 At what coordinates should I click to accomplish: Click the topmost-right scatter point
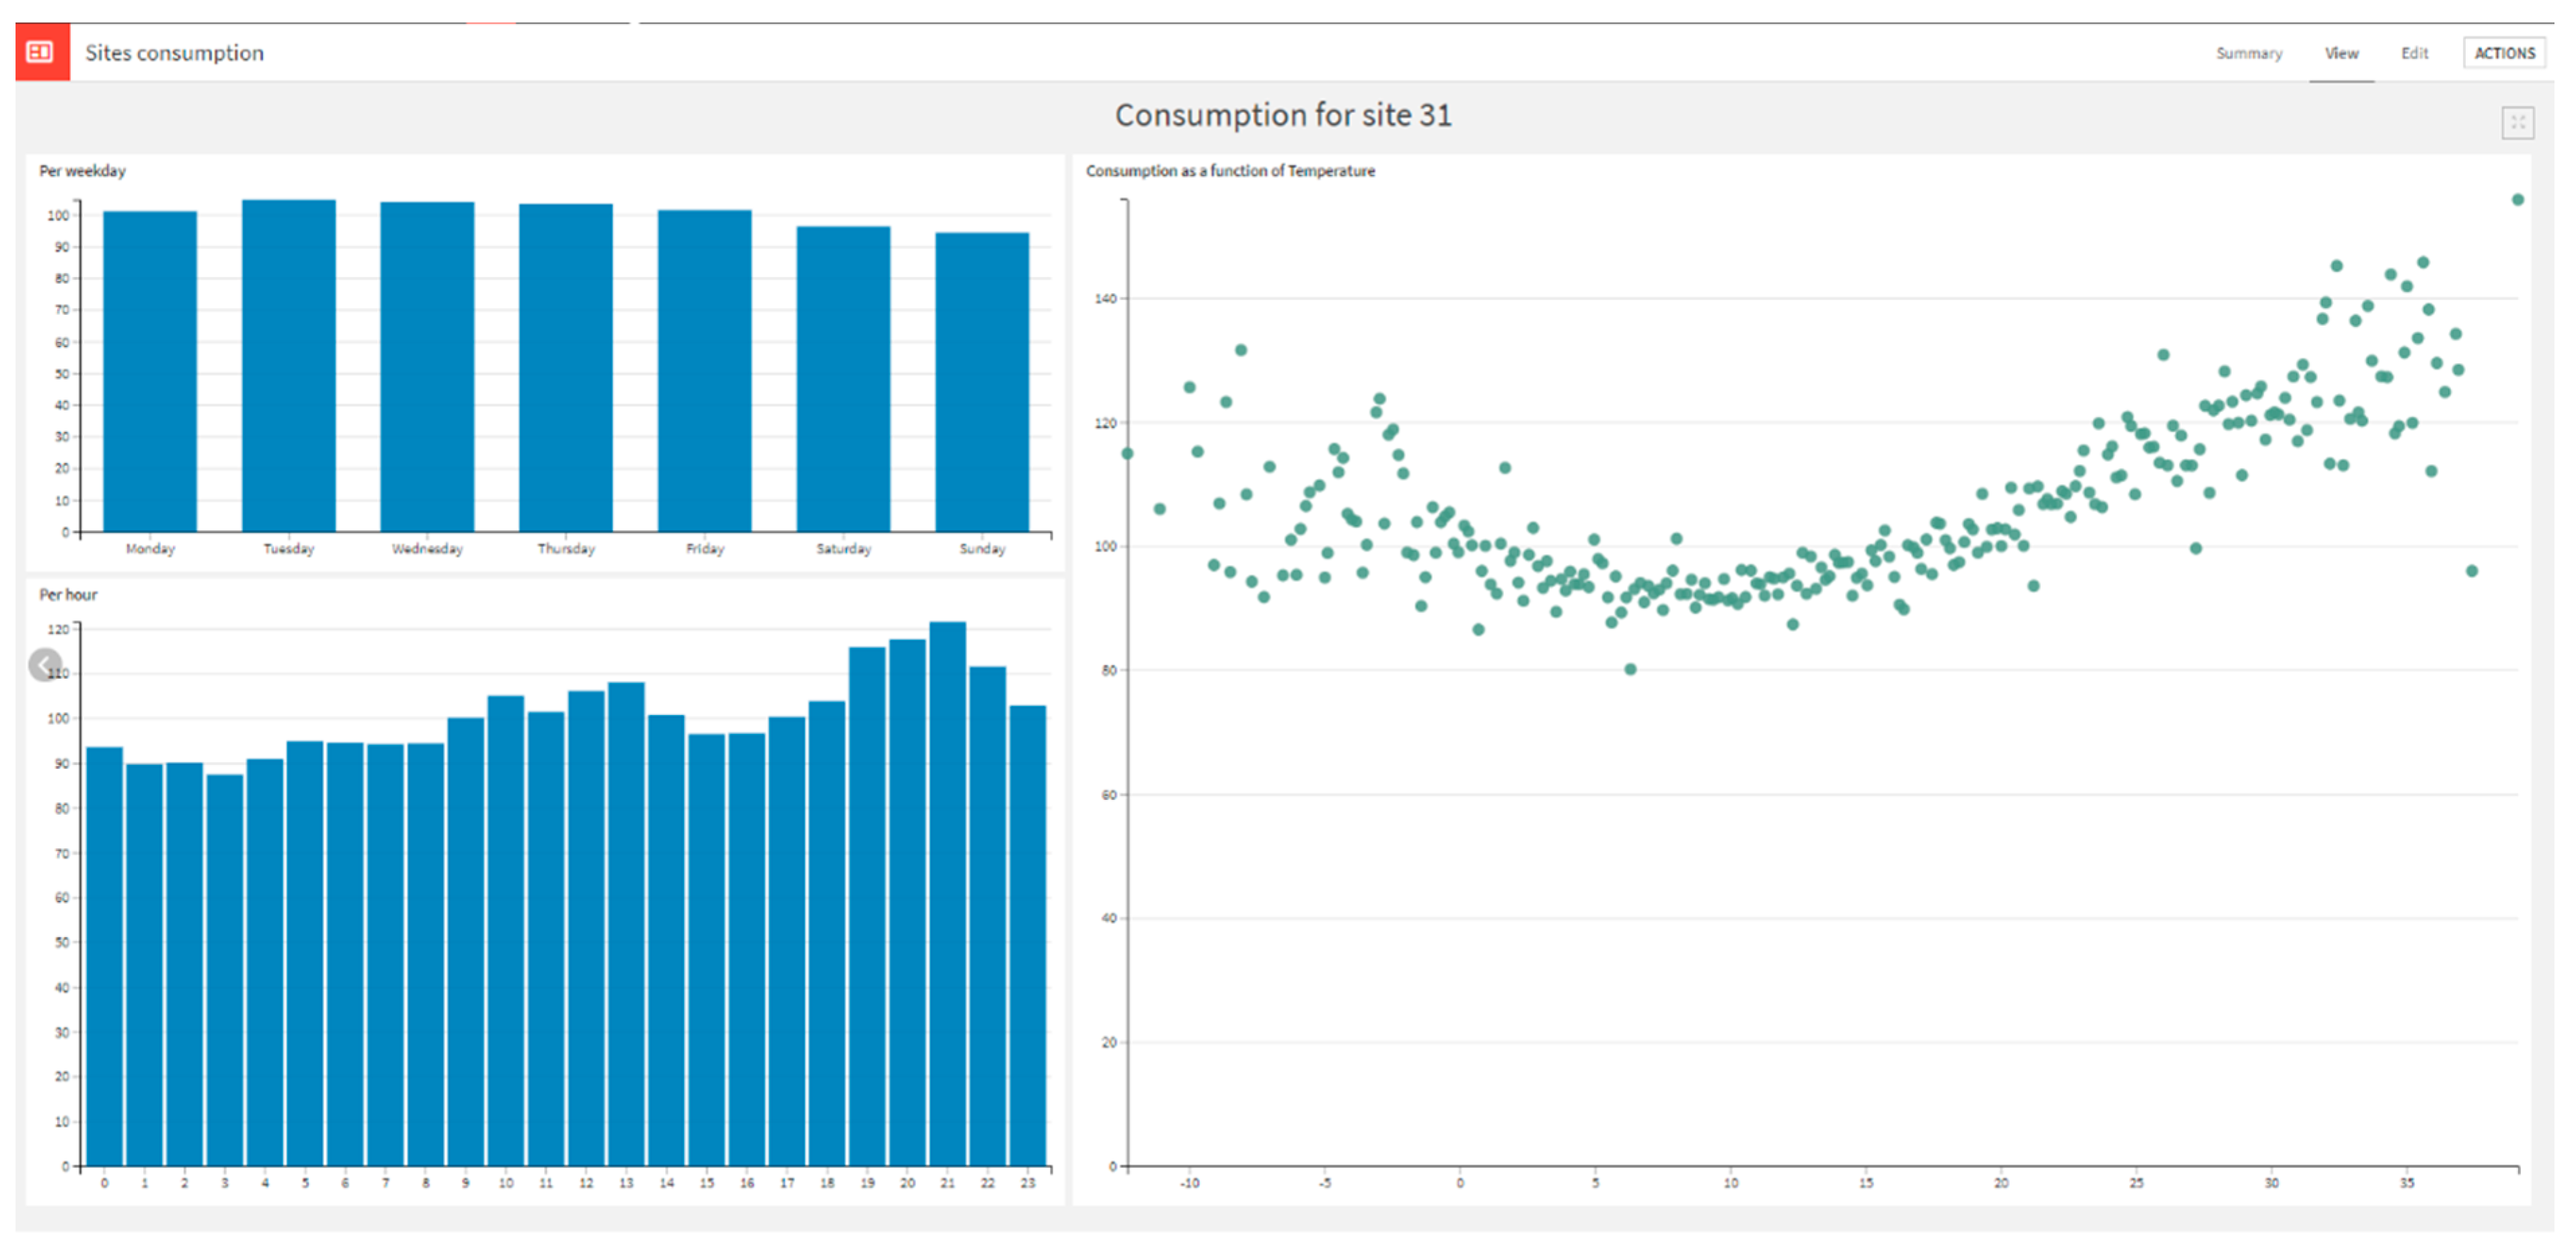pos(2517,200)
